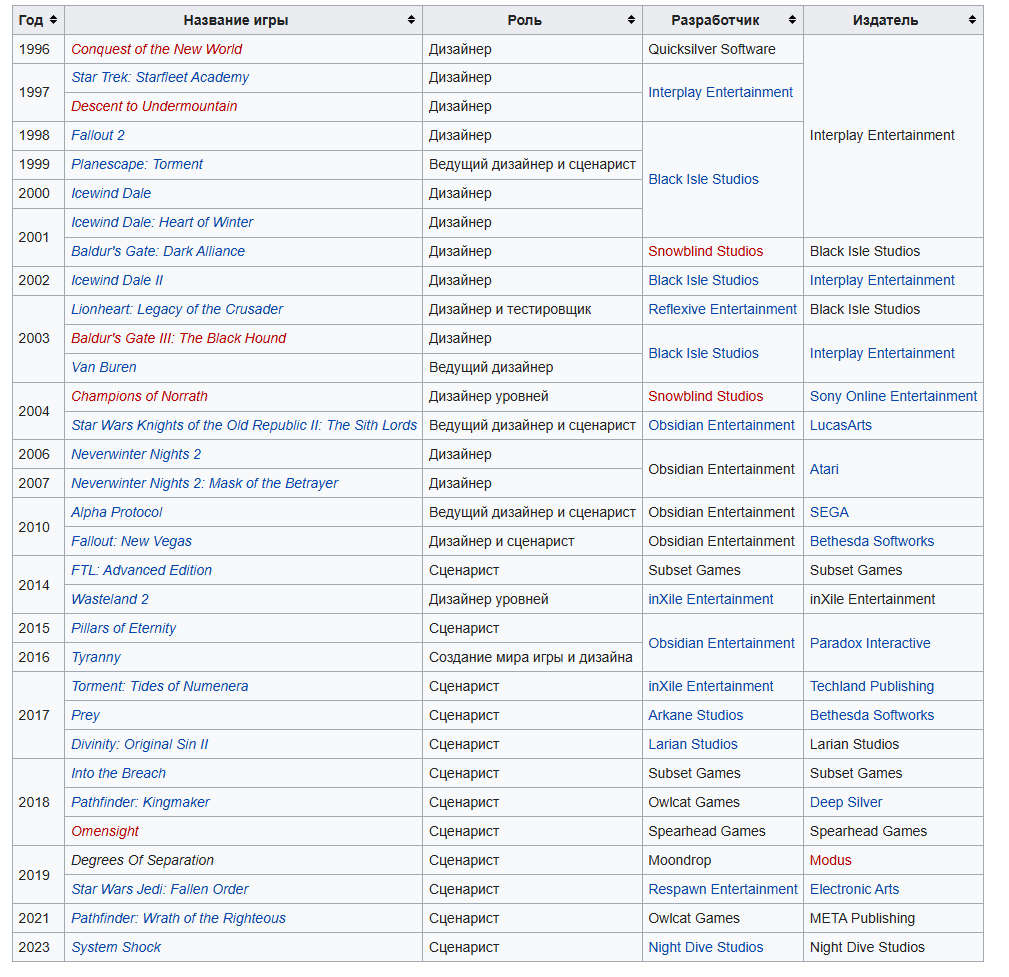The image size is (1009, 977).
Task: Open Baldur's Gate III: The Black Hound
Action: pyautogui.click(x=178, y=338)
